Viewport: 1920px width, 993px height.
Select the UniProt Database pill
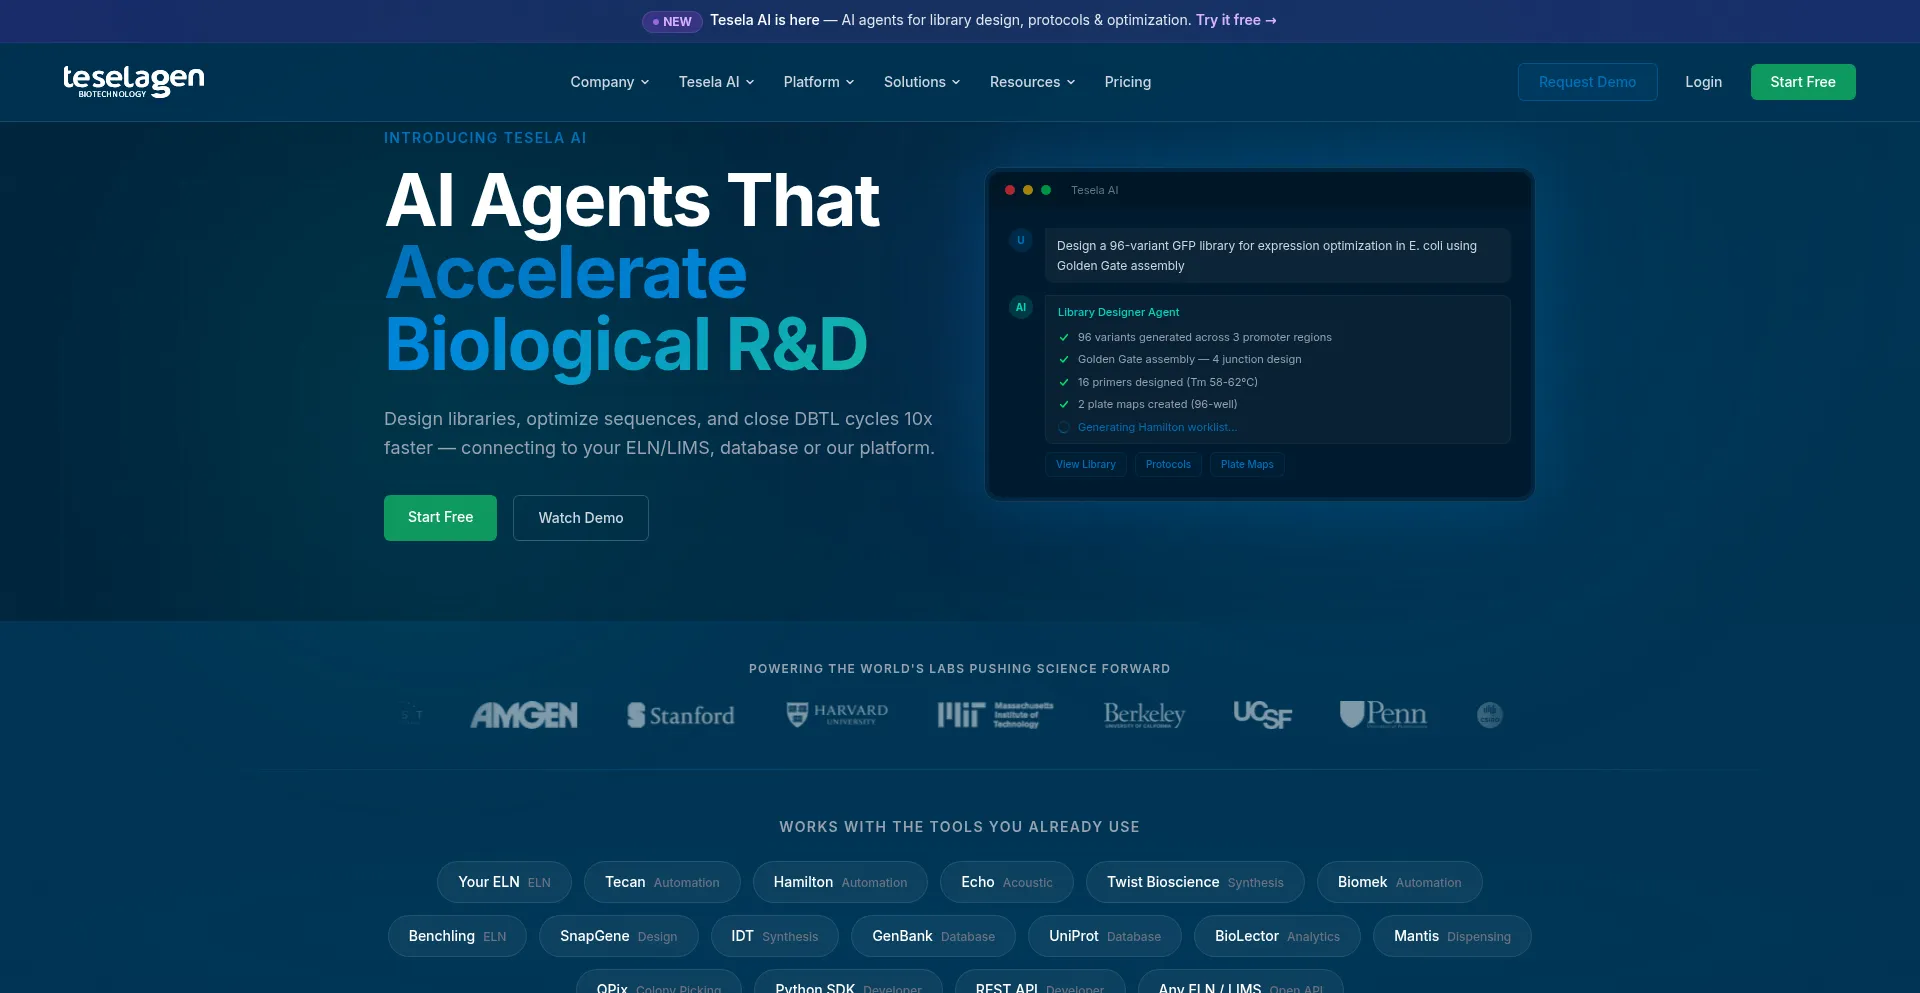pos(1105,936)
